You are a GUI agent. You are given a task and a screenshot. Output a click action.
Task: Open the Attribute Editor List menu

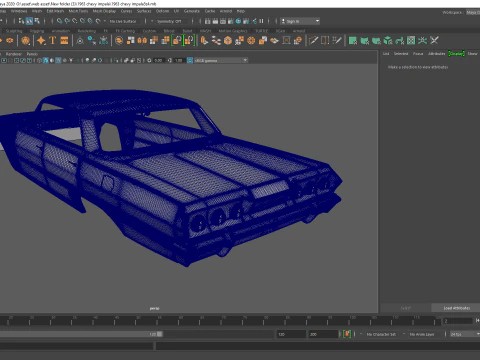[386, 53]
